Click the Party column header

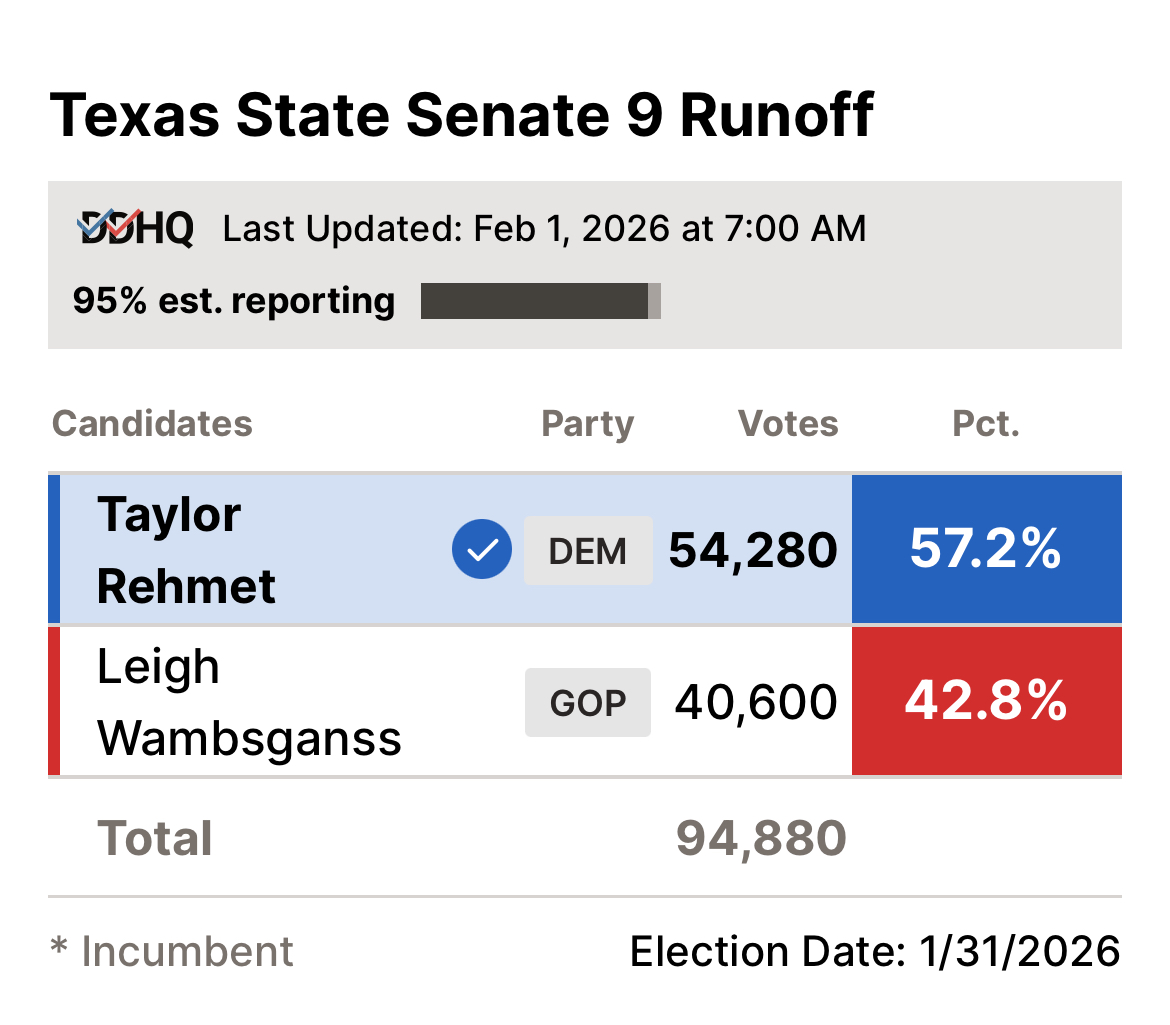coord(587,424)
